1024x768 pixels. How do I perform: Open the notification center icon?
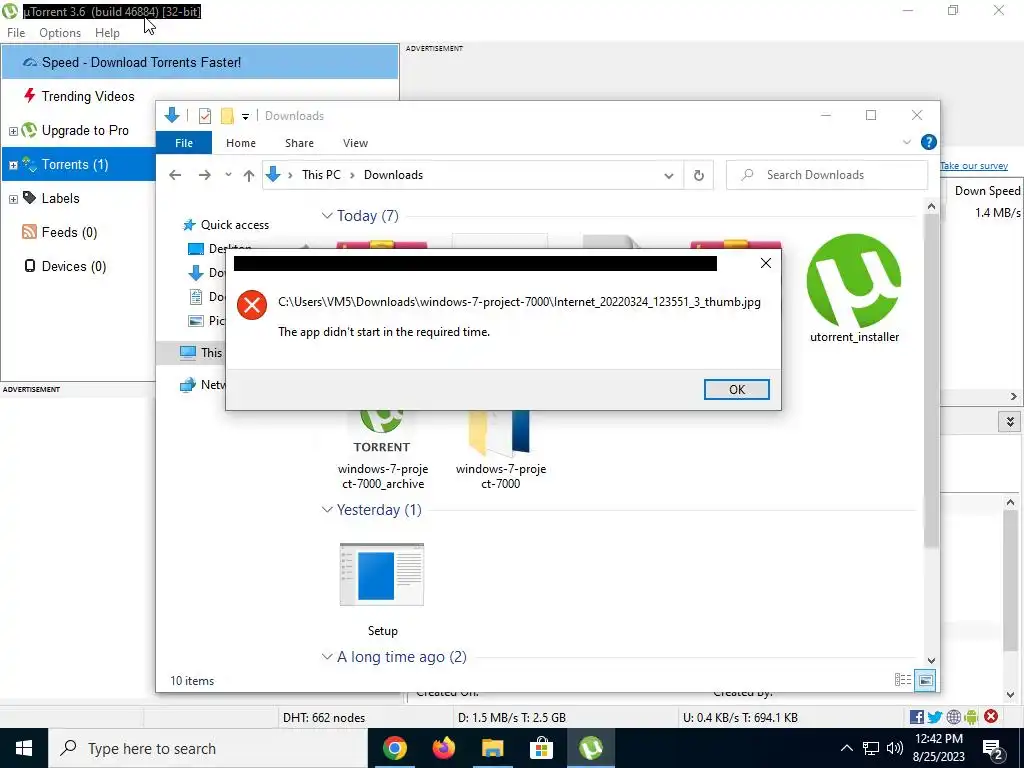click(x=993, y=749)
